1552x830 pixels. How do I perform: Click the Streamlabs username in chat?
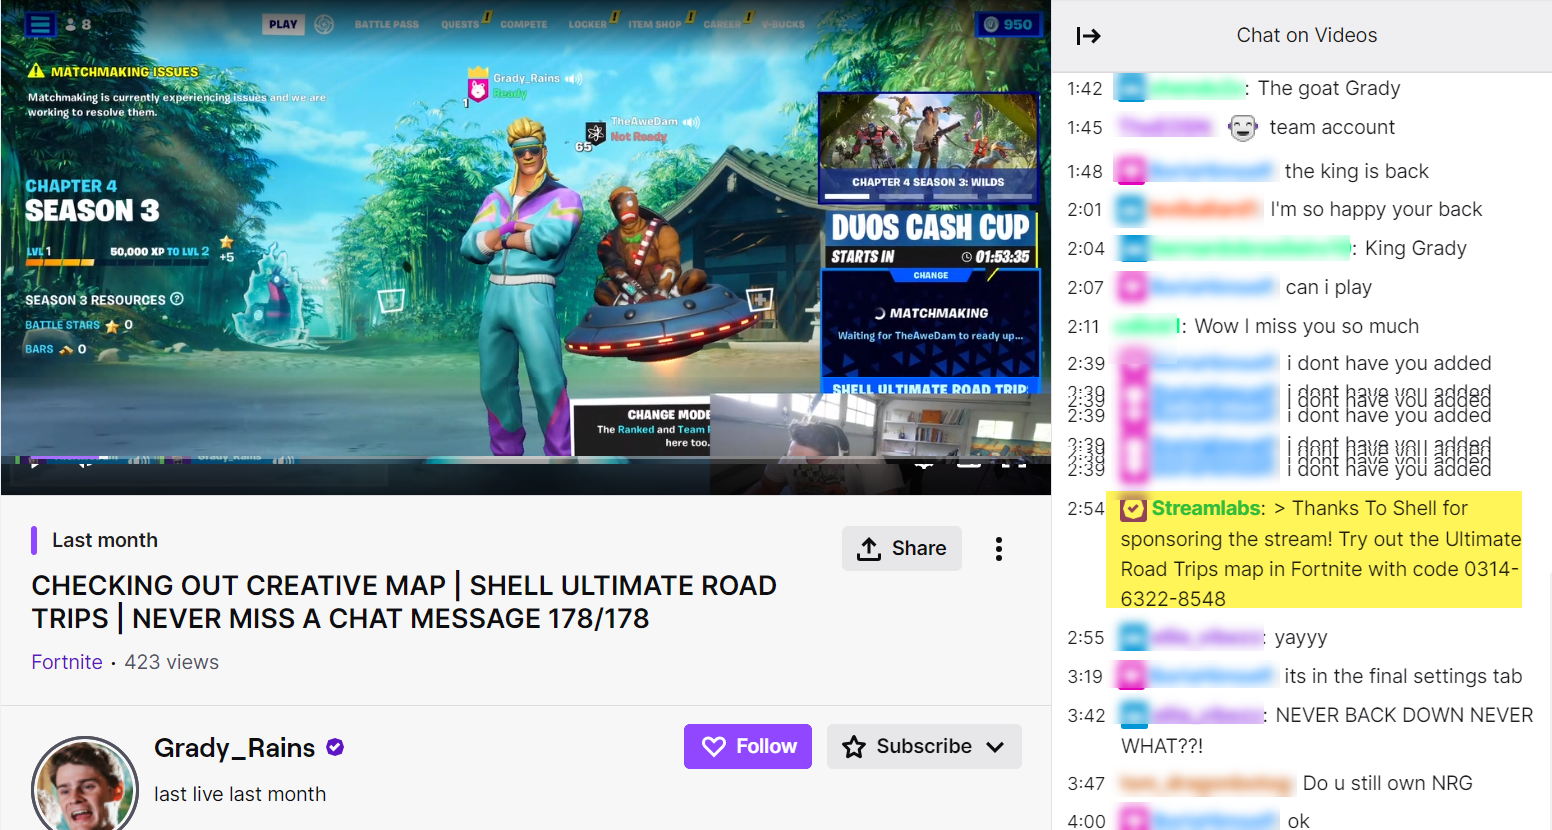1208,508
